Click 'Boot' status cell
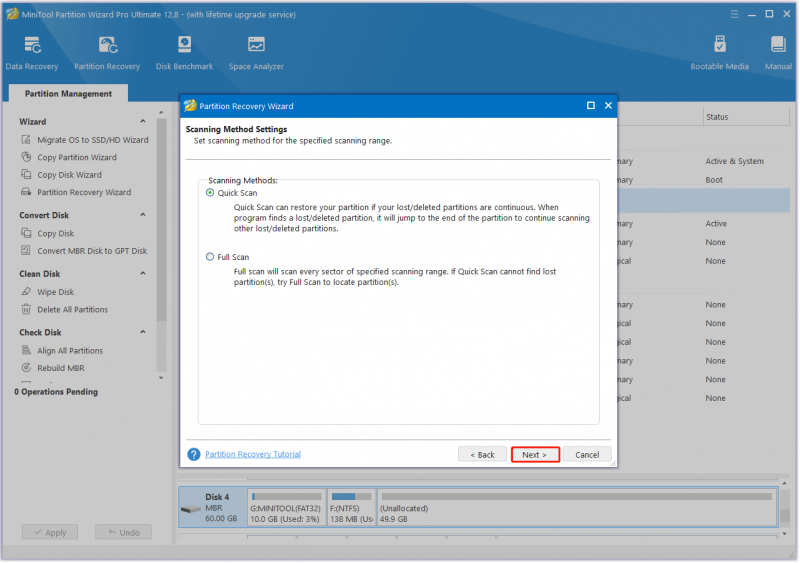Screen dimensions: 800x563 714,180
